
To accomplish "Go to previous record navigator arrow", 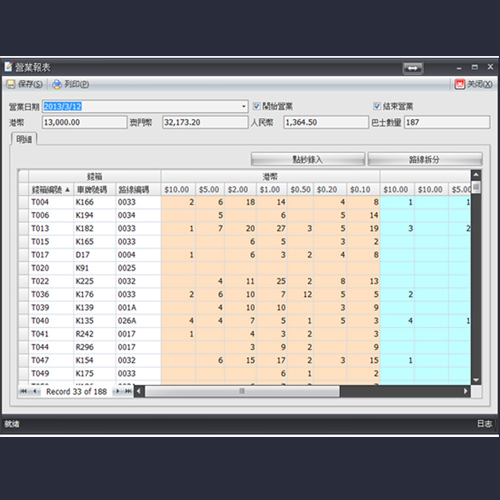I will pyautogui.click(x=35, y=391).
